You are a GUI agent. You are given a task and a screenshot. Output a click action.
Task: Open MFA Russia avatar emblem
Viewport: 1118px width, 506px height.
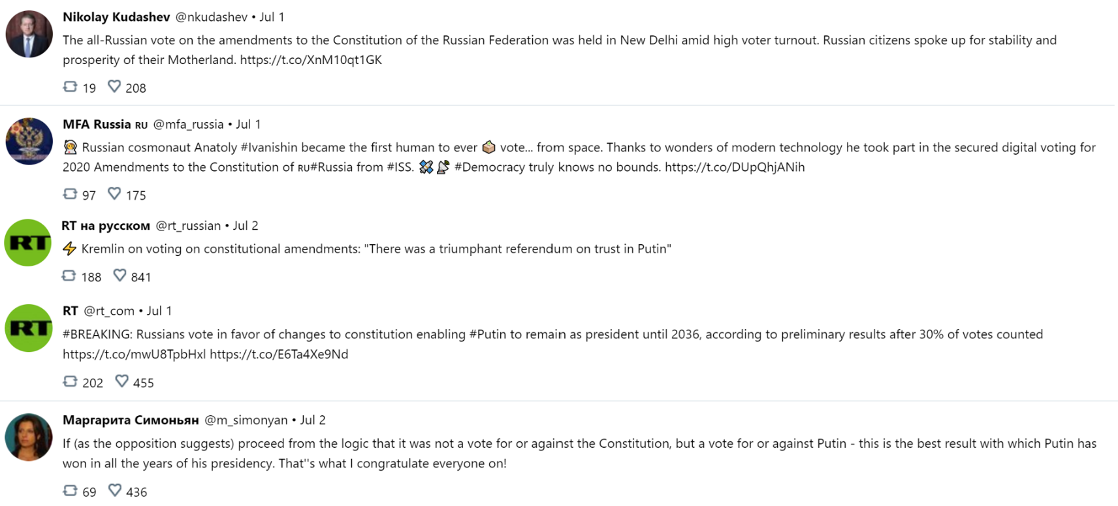pos(29,141)
